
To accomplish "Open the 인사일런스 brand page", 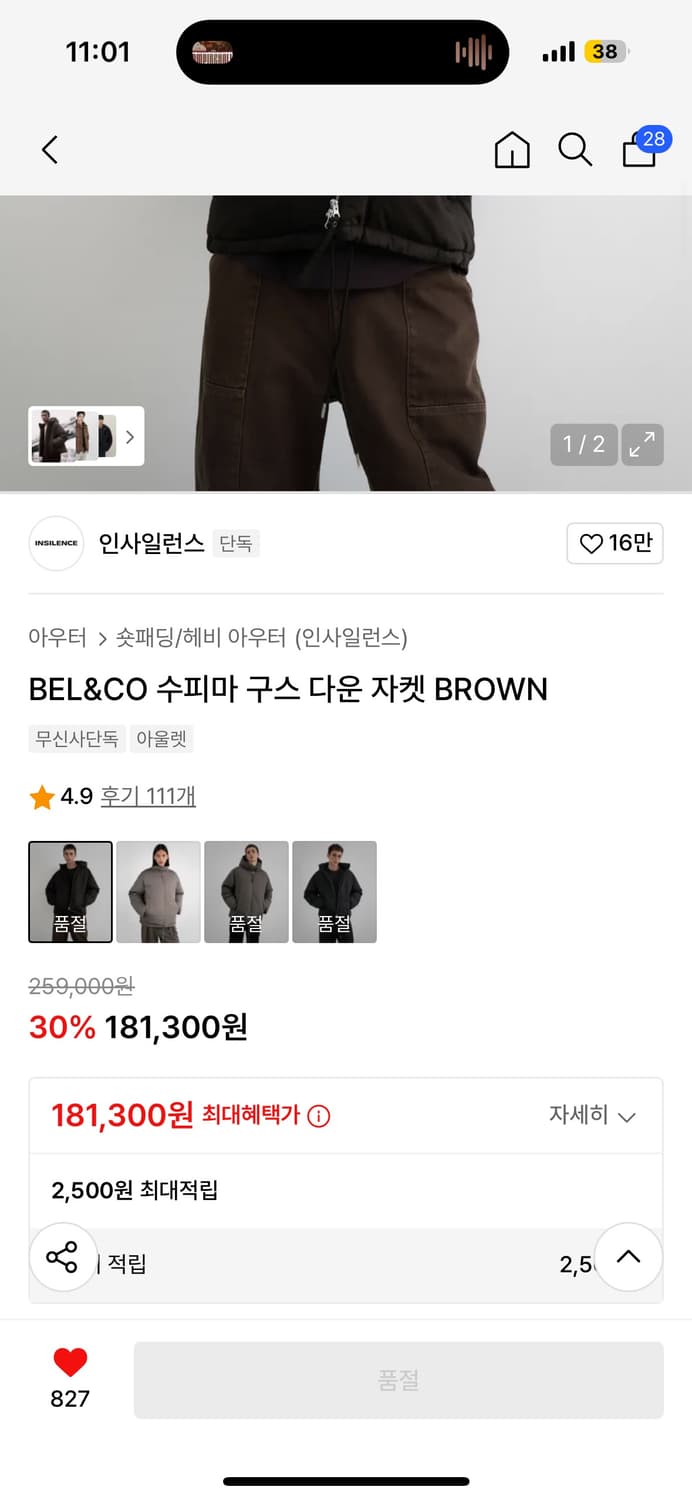I will [x=151, y=543].
